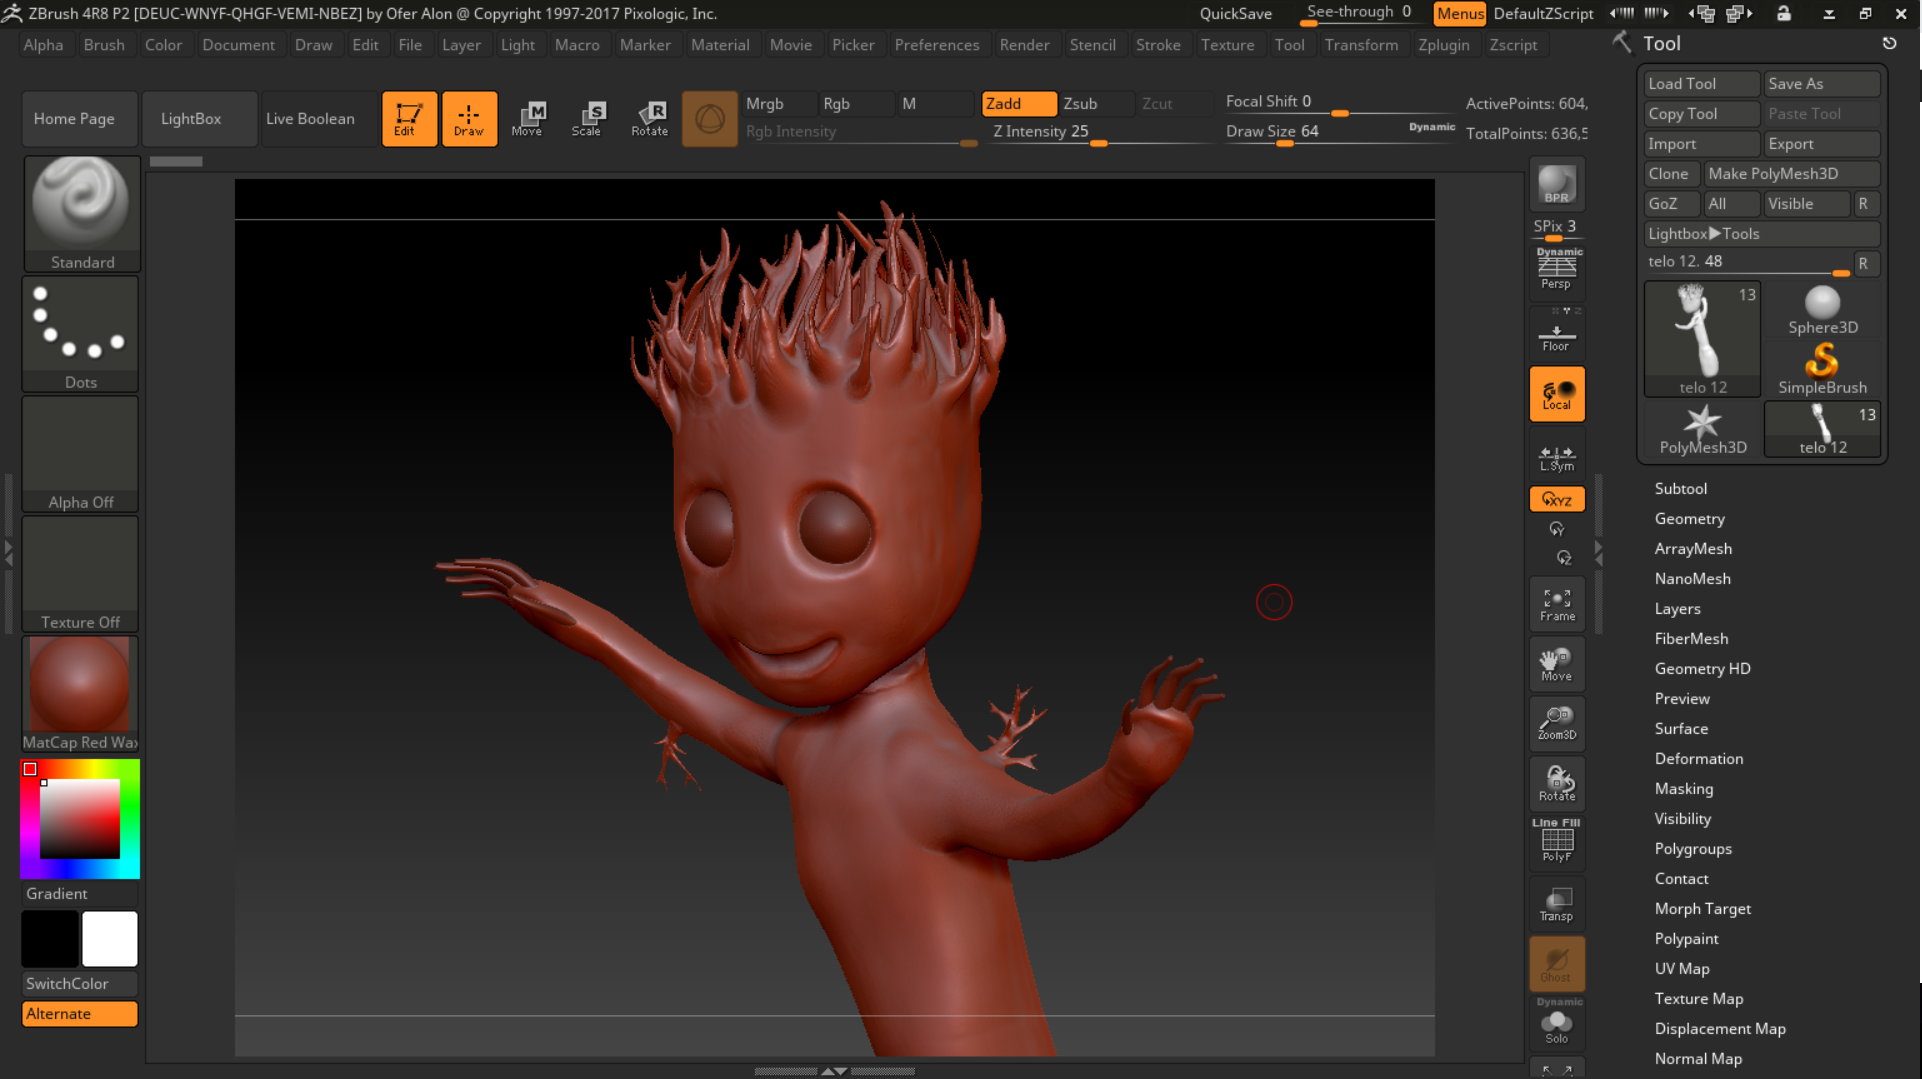1922x1079 pixels.
Task: Open the Alpha Off selector
Action: pos(81,454)
